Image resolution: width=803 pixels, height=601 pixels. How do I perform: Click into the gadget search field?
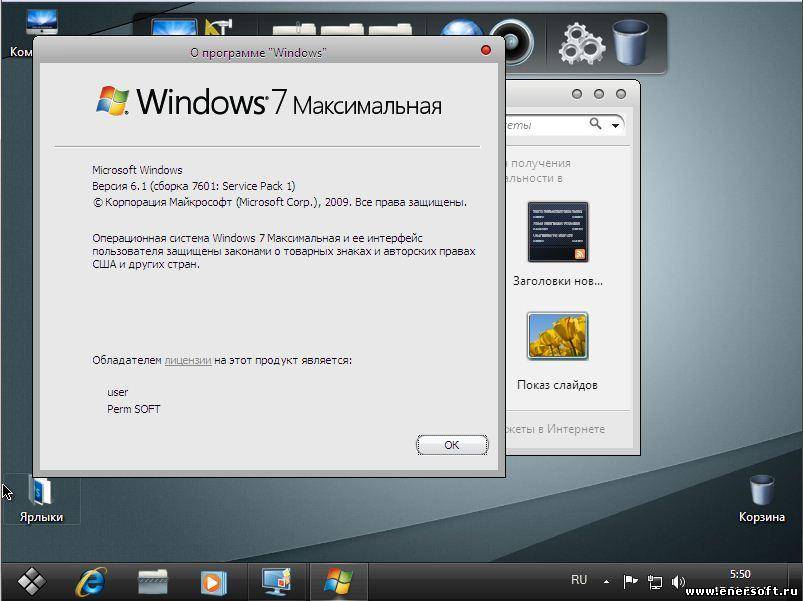[545, 125]
